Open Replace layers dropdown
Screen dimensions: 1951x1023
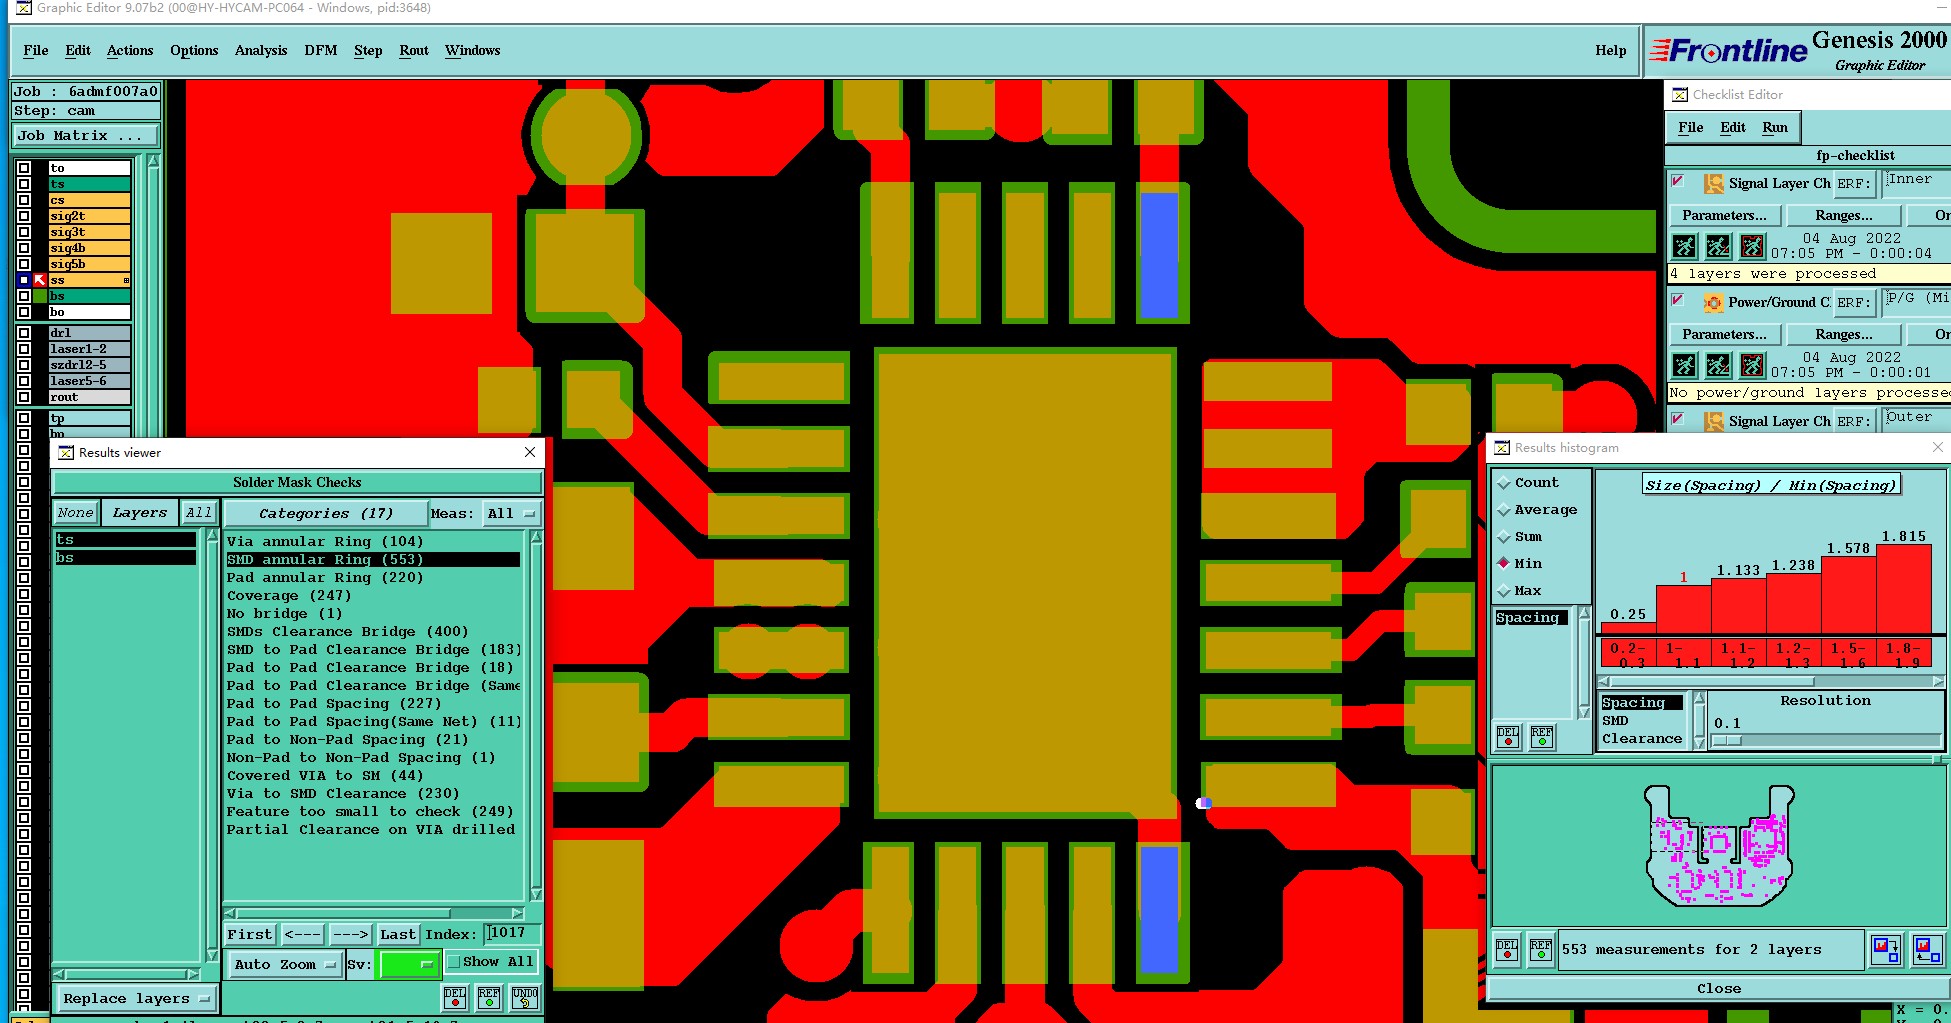(136, 998)
